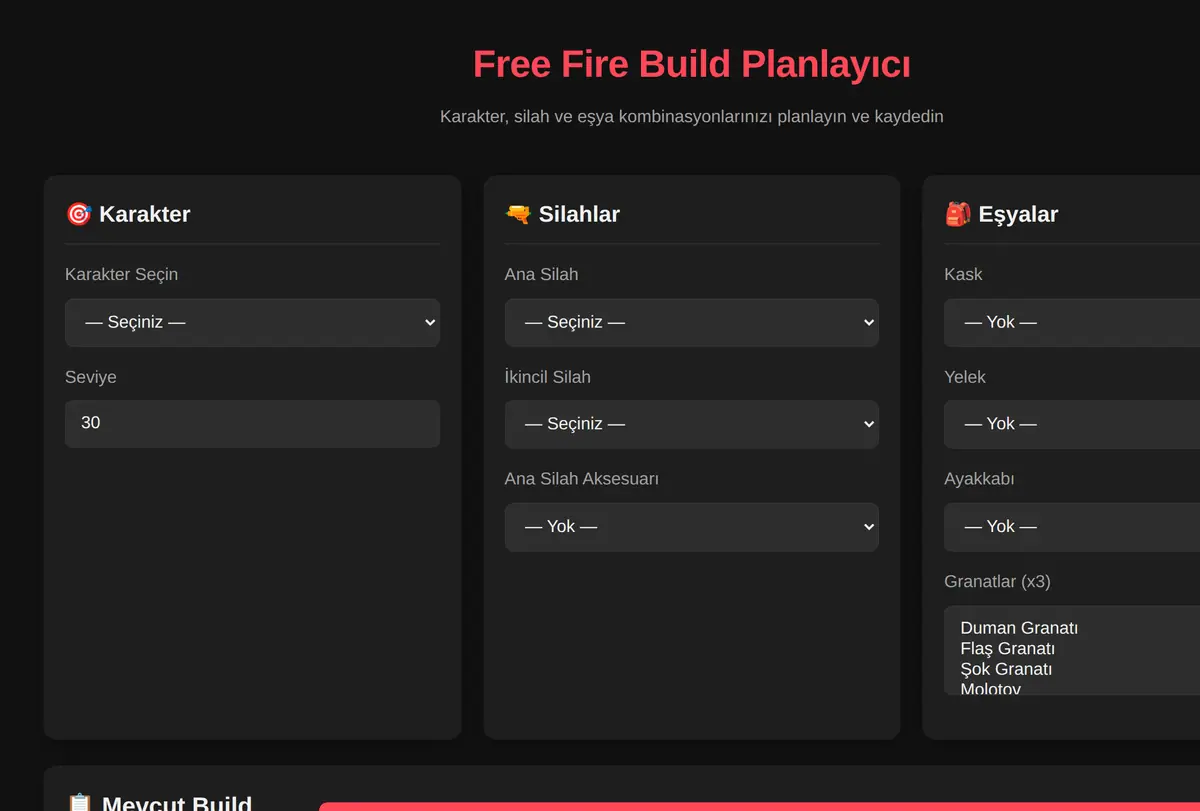Open the Yelek dropdown

[x=1072, y=424]
